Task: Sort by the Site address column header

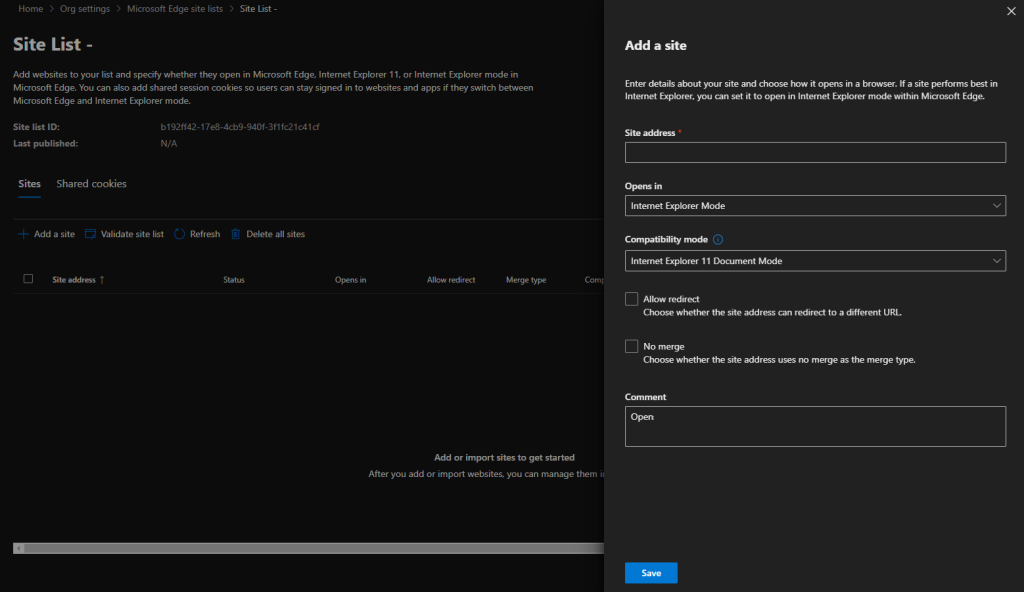Action: [74, 280]
